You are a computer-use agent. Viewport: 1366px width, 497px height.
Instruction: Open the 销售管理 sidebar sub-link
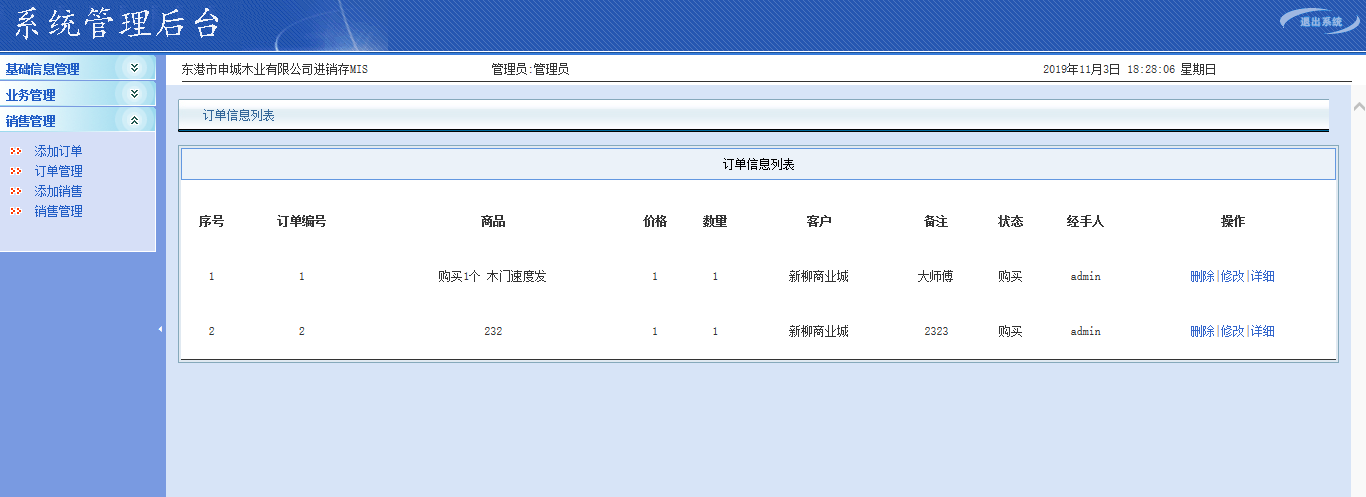tap(58, 211)
